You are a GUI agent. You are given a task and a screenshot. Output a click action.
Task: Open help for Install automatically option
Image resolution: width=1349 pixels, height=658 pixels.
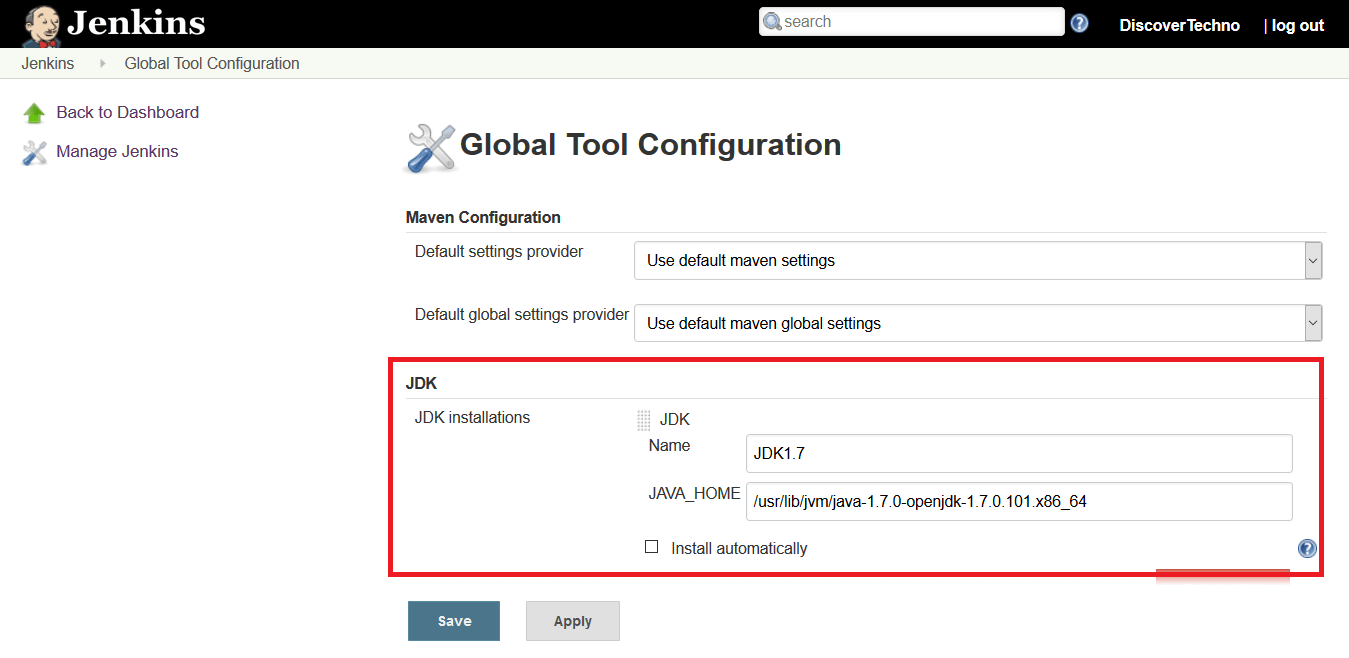1306,548
